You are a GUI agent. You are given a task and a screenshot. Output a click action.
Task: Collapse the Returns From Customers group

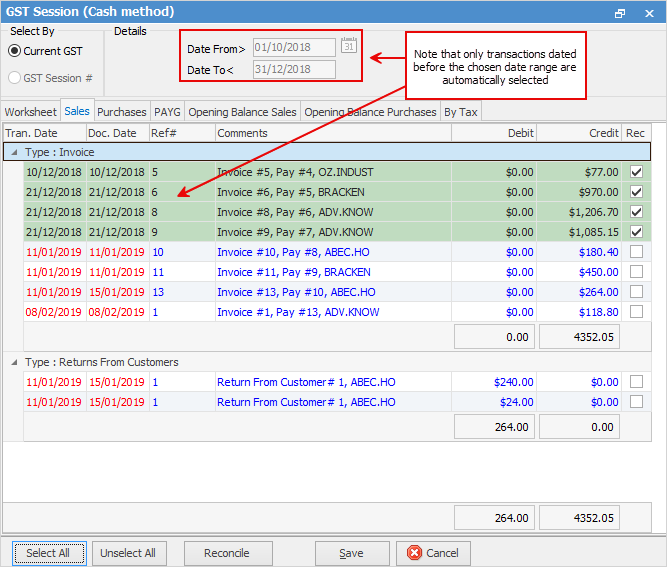14,362
